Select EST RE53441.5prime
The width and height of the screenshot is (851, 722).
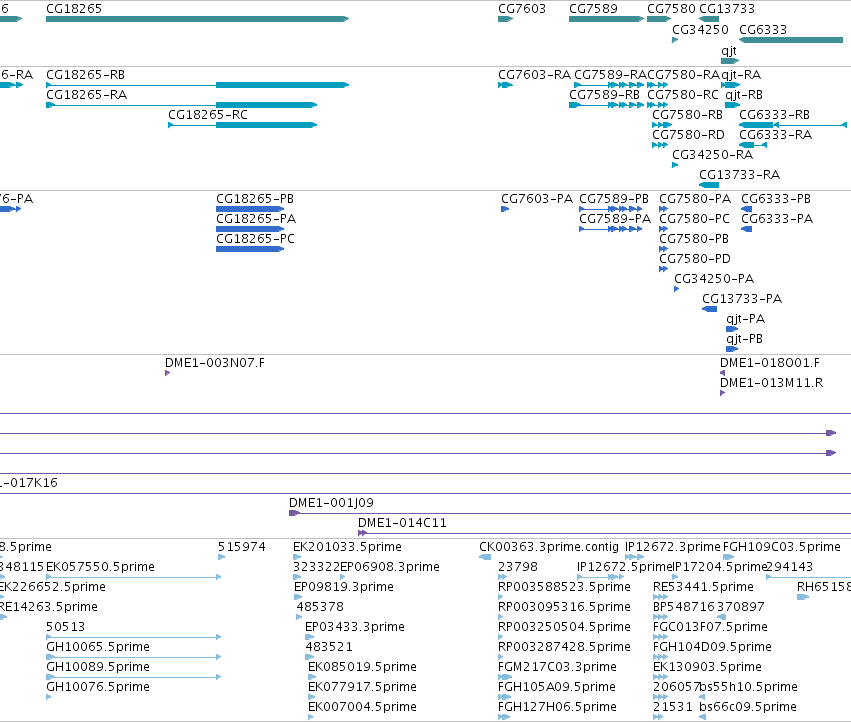703,587
